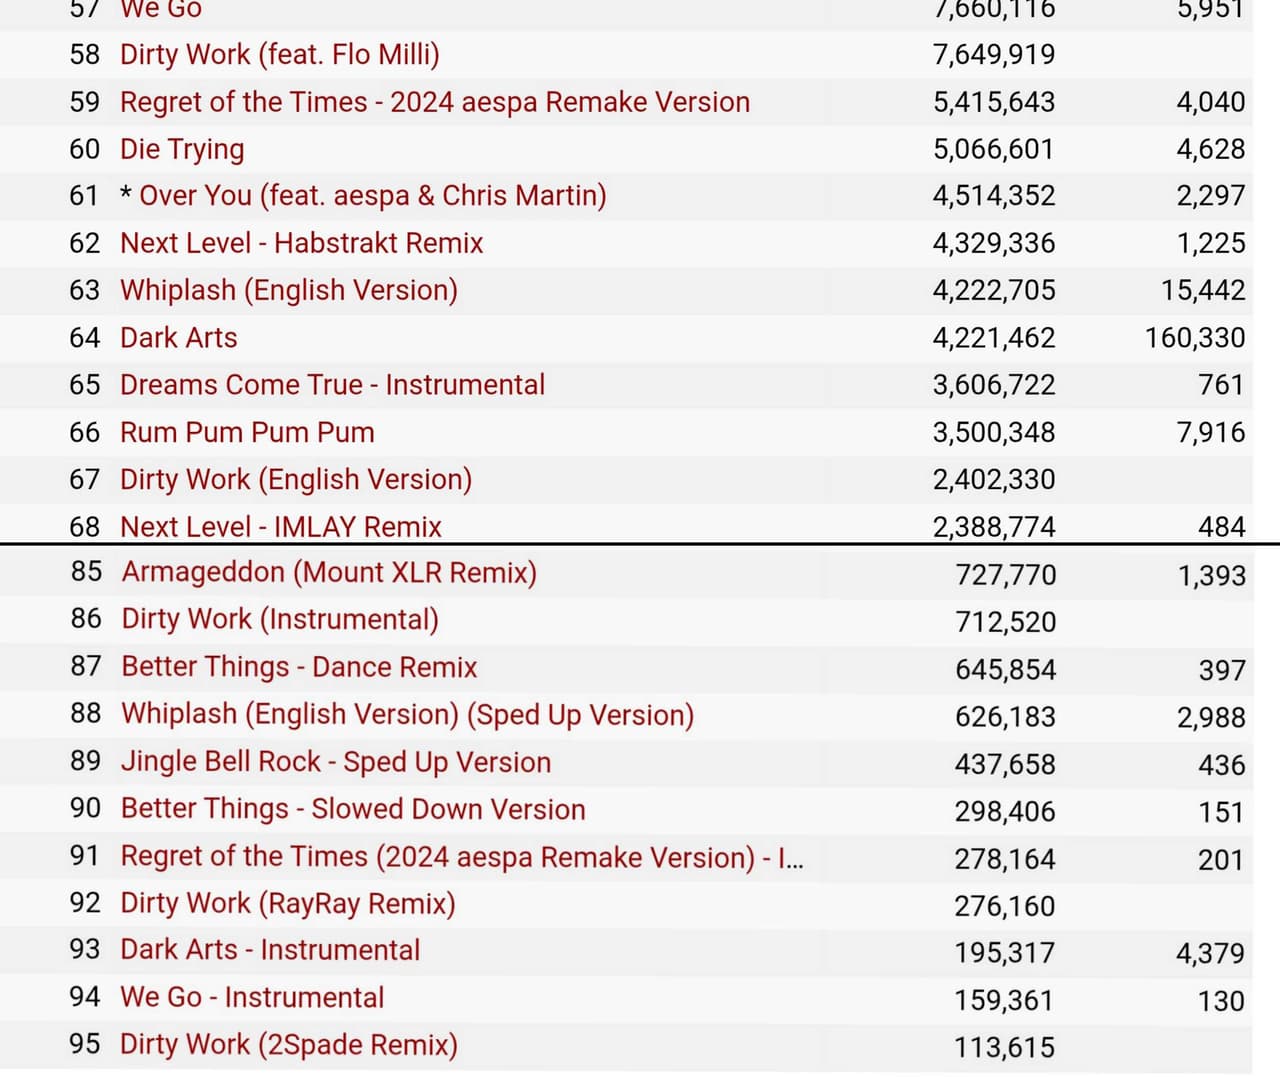Click Jingle Bell Rock - Sped Up Version
The height and width of the screenshot is (1088, 1280).
[336, 762]
